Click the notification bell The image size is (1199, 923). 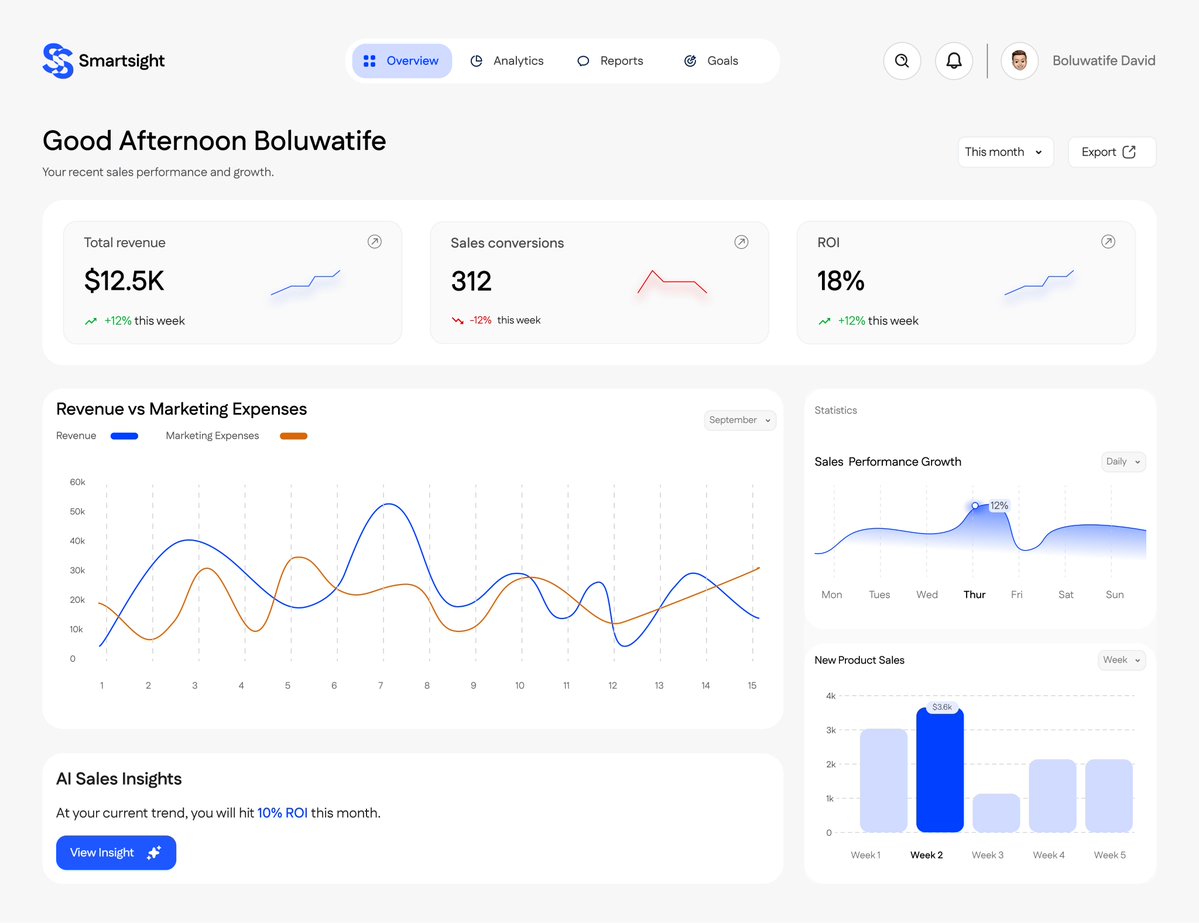tap(954, 61)
